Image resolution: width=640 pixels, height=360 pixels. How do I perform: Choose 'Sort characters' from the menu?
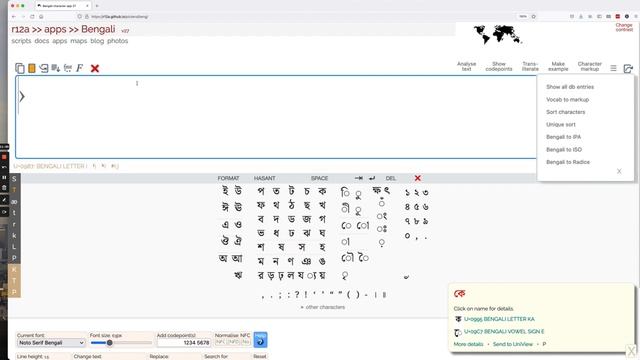[x=565, y=112]
